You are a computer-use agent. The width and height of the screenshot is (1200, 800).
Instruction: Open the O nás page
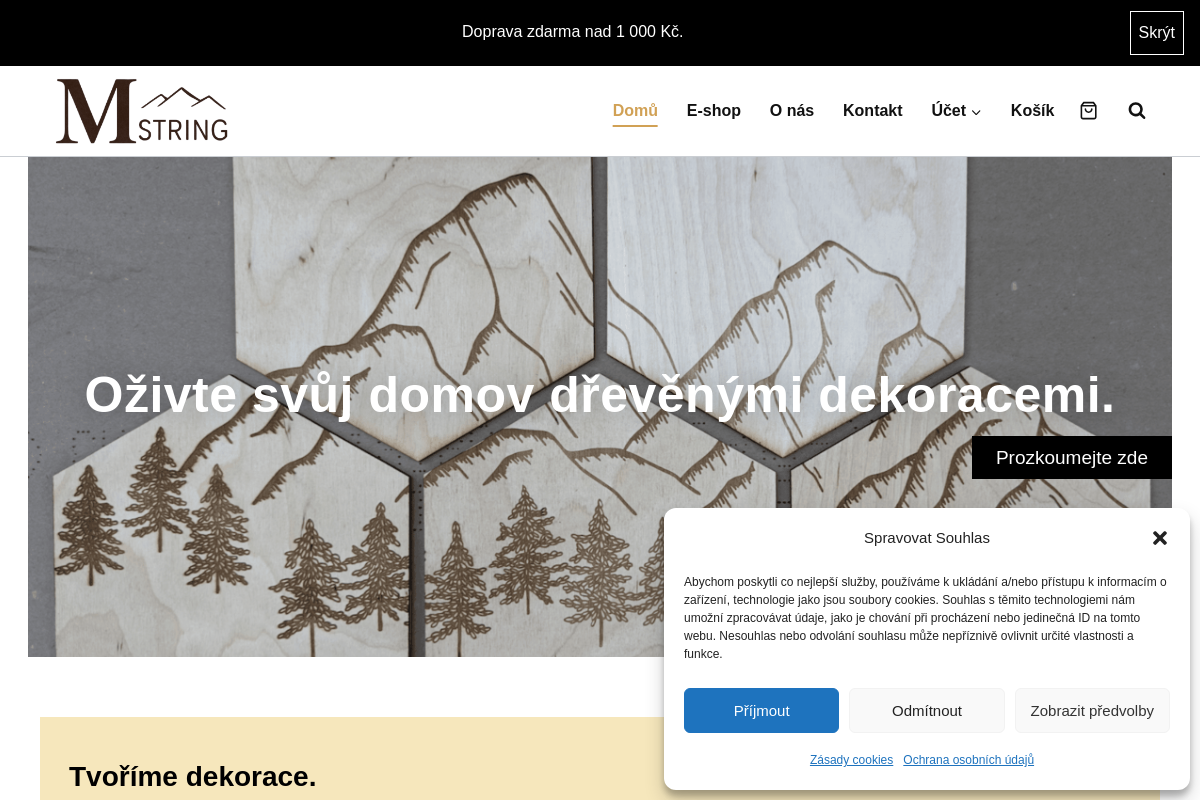[x=791, y=110]
